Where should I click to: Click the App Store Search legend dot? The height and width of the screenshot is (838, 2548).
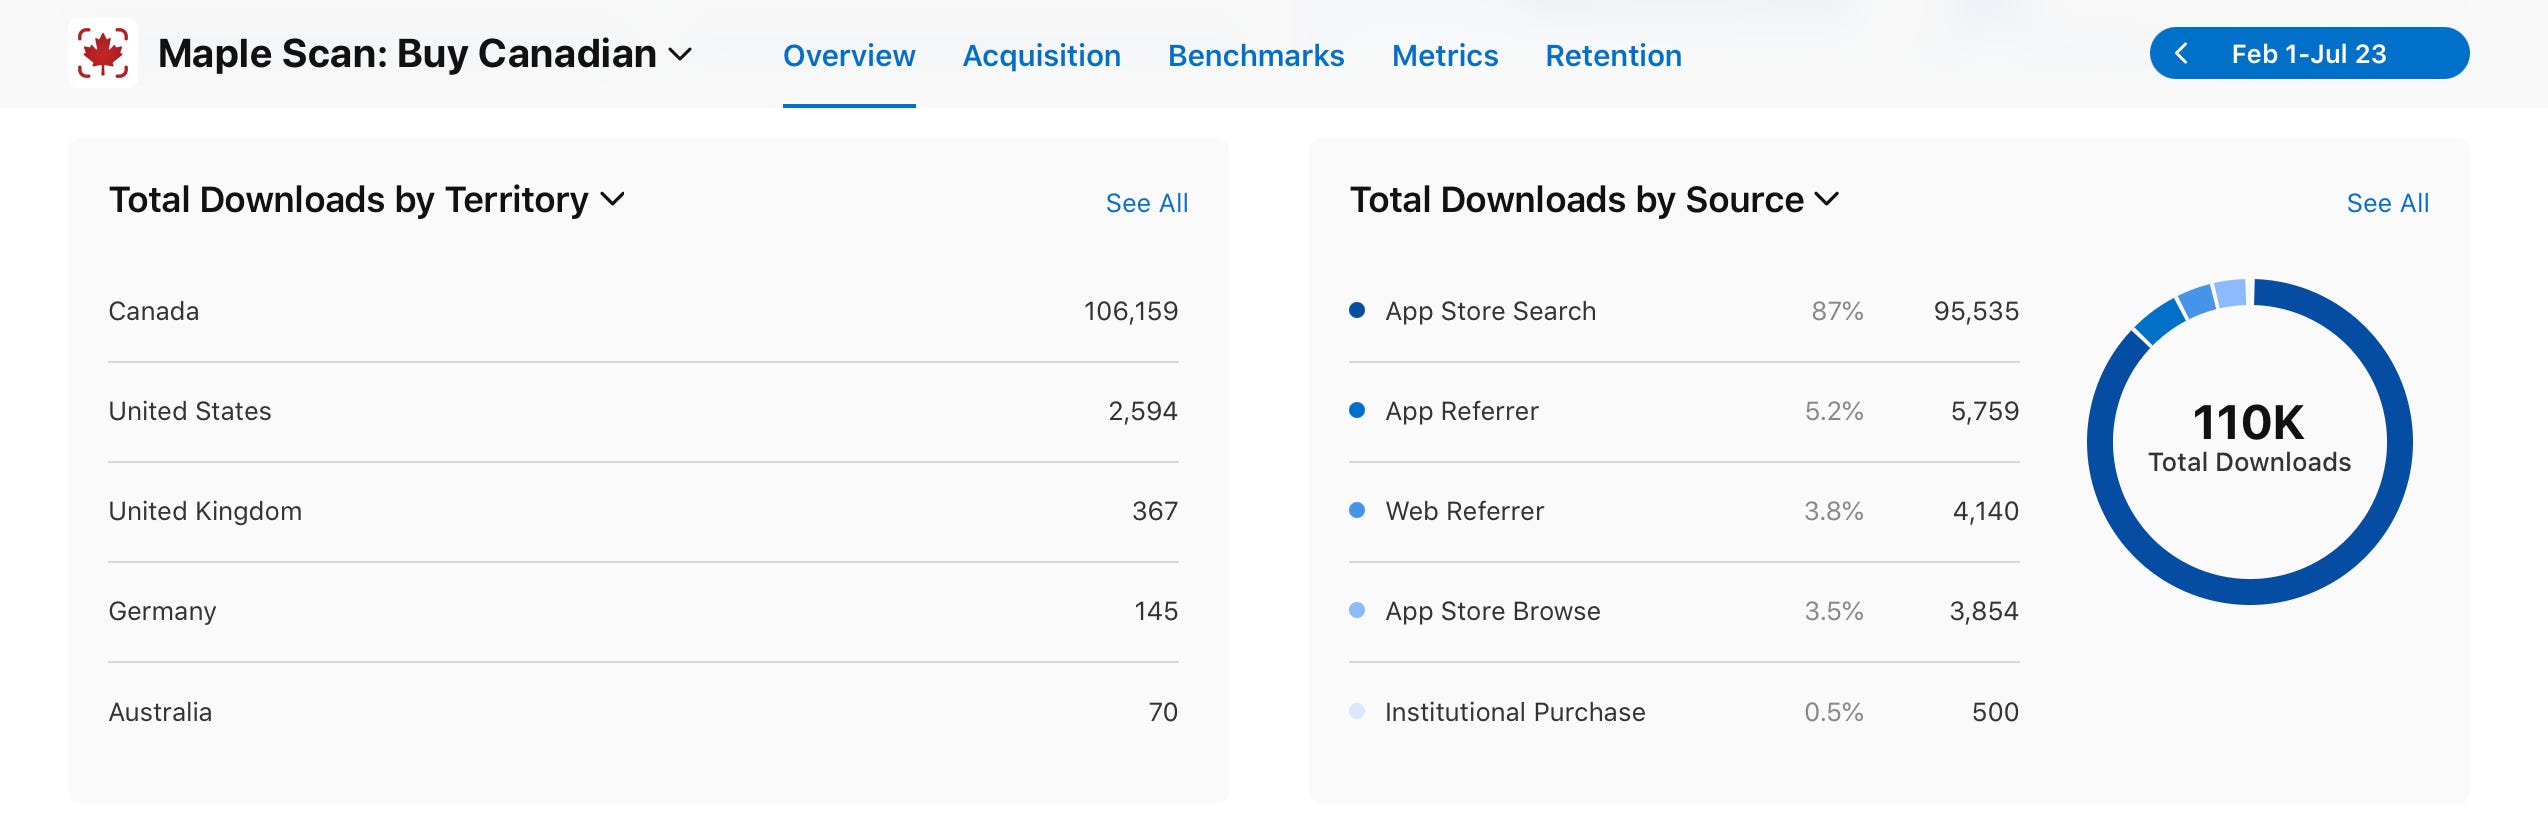1357,310
